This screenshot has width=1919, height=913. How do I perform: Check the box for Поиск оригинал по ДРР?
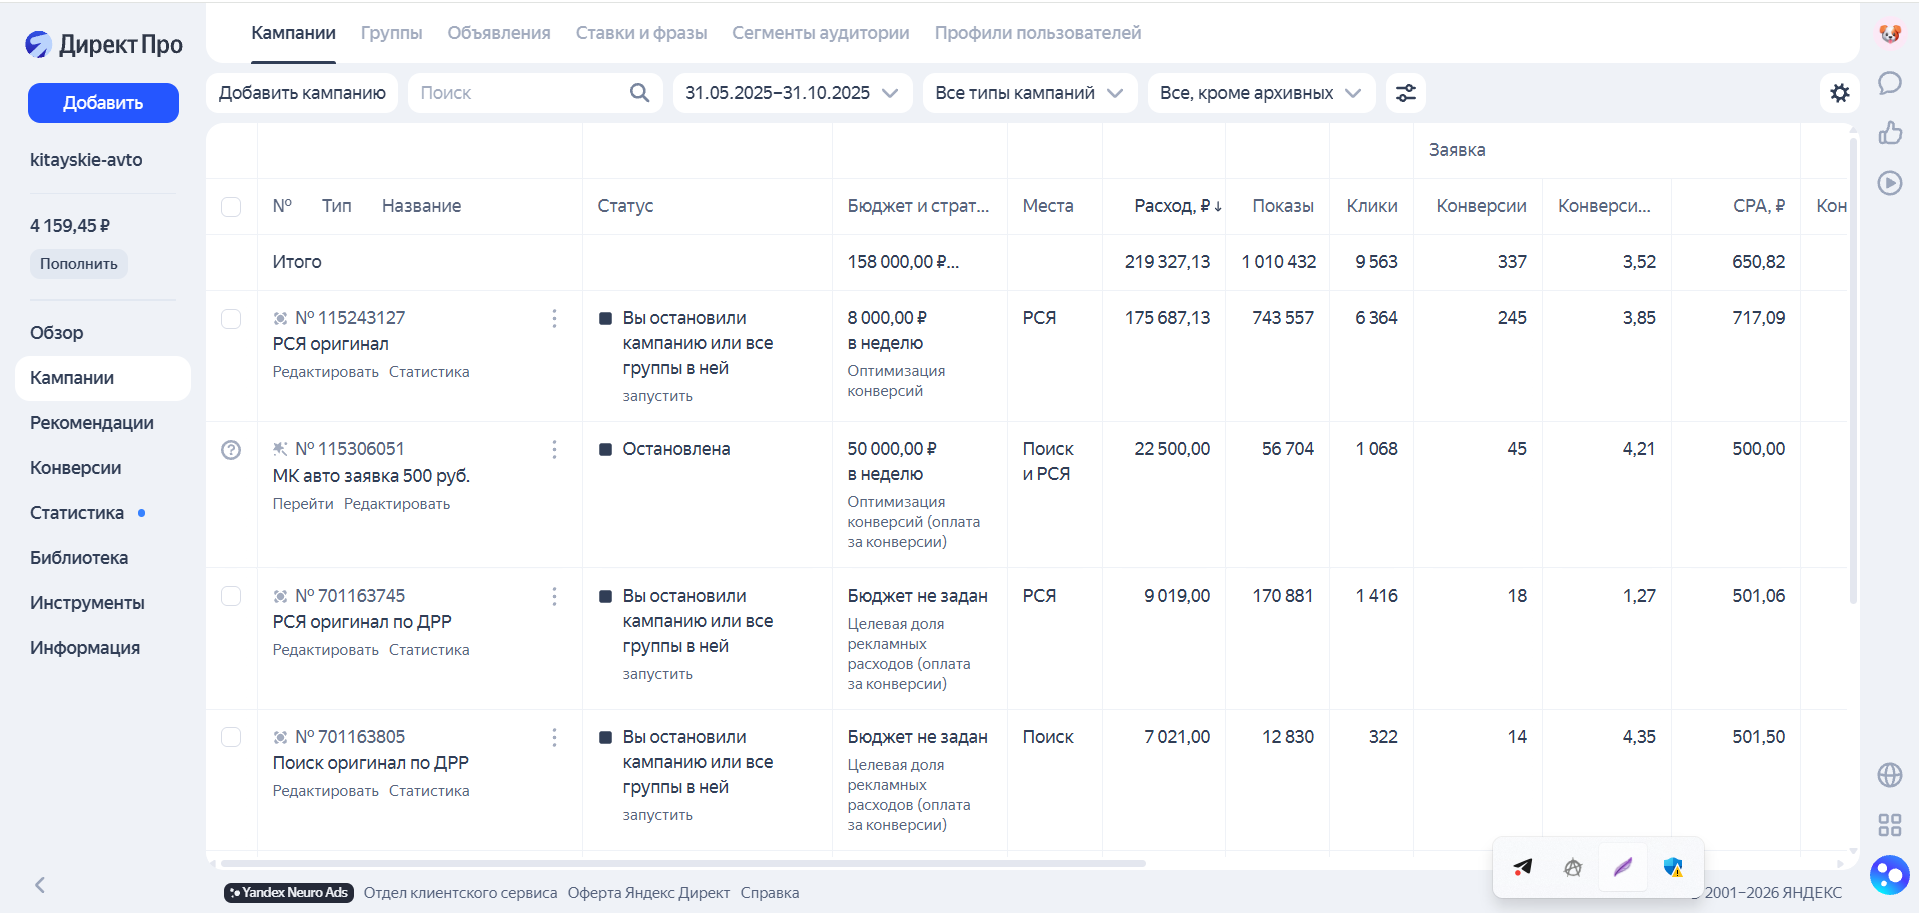[231, 737]
